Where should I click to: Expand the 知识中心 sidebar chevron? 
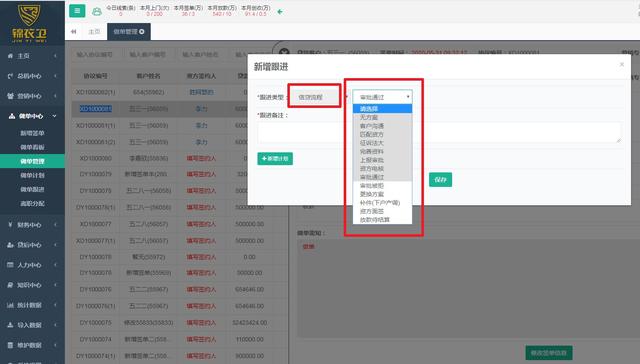[55, 285]
